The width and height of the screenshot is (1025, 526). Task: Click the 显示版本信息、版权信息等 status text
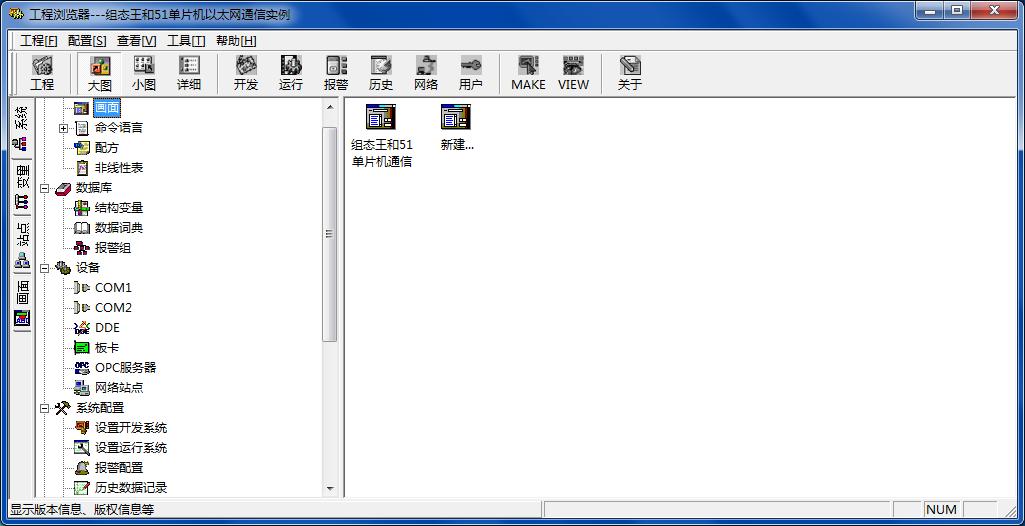[x=82, y=510]
